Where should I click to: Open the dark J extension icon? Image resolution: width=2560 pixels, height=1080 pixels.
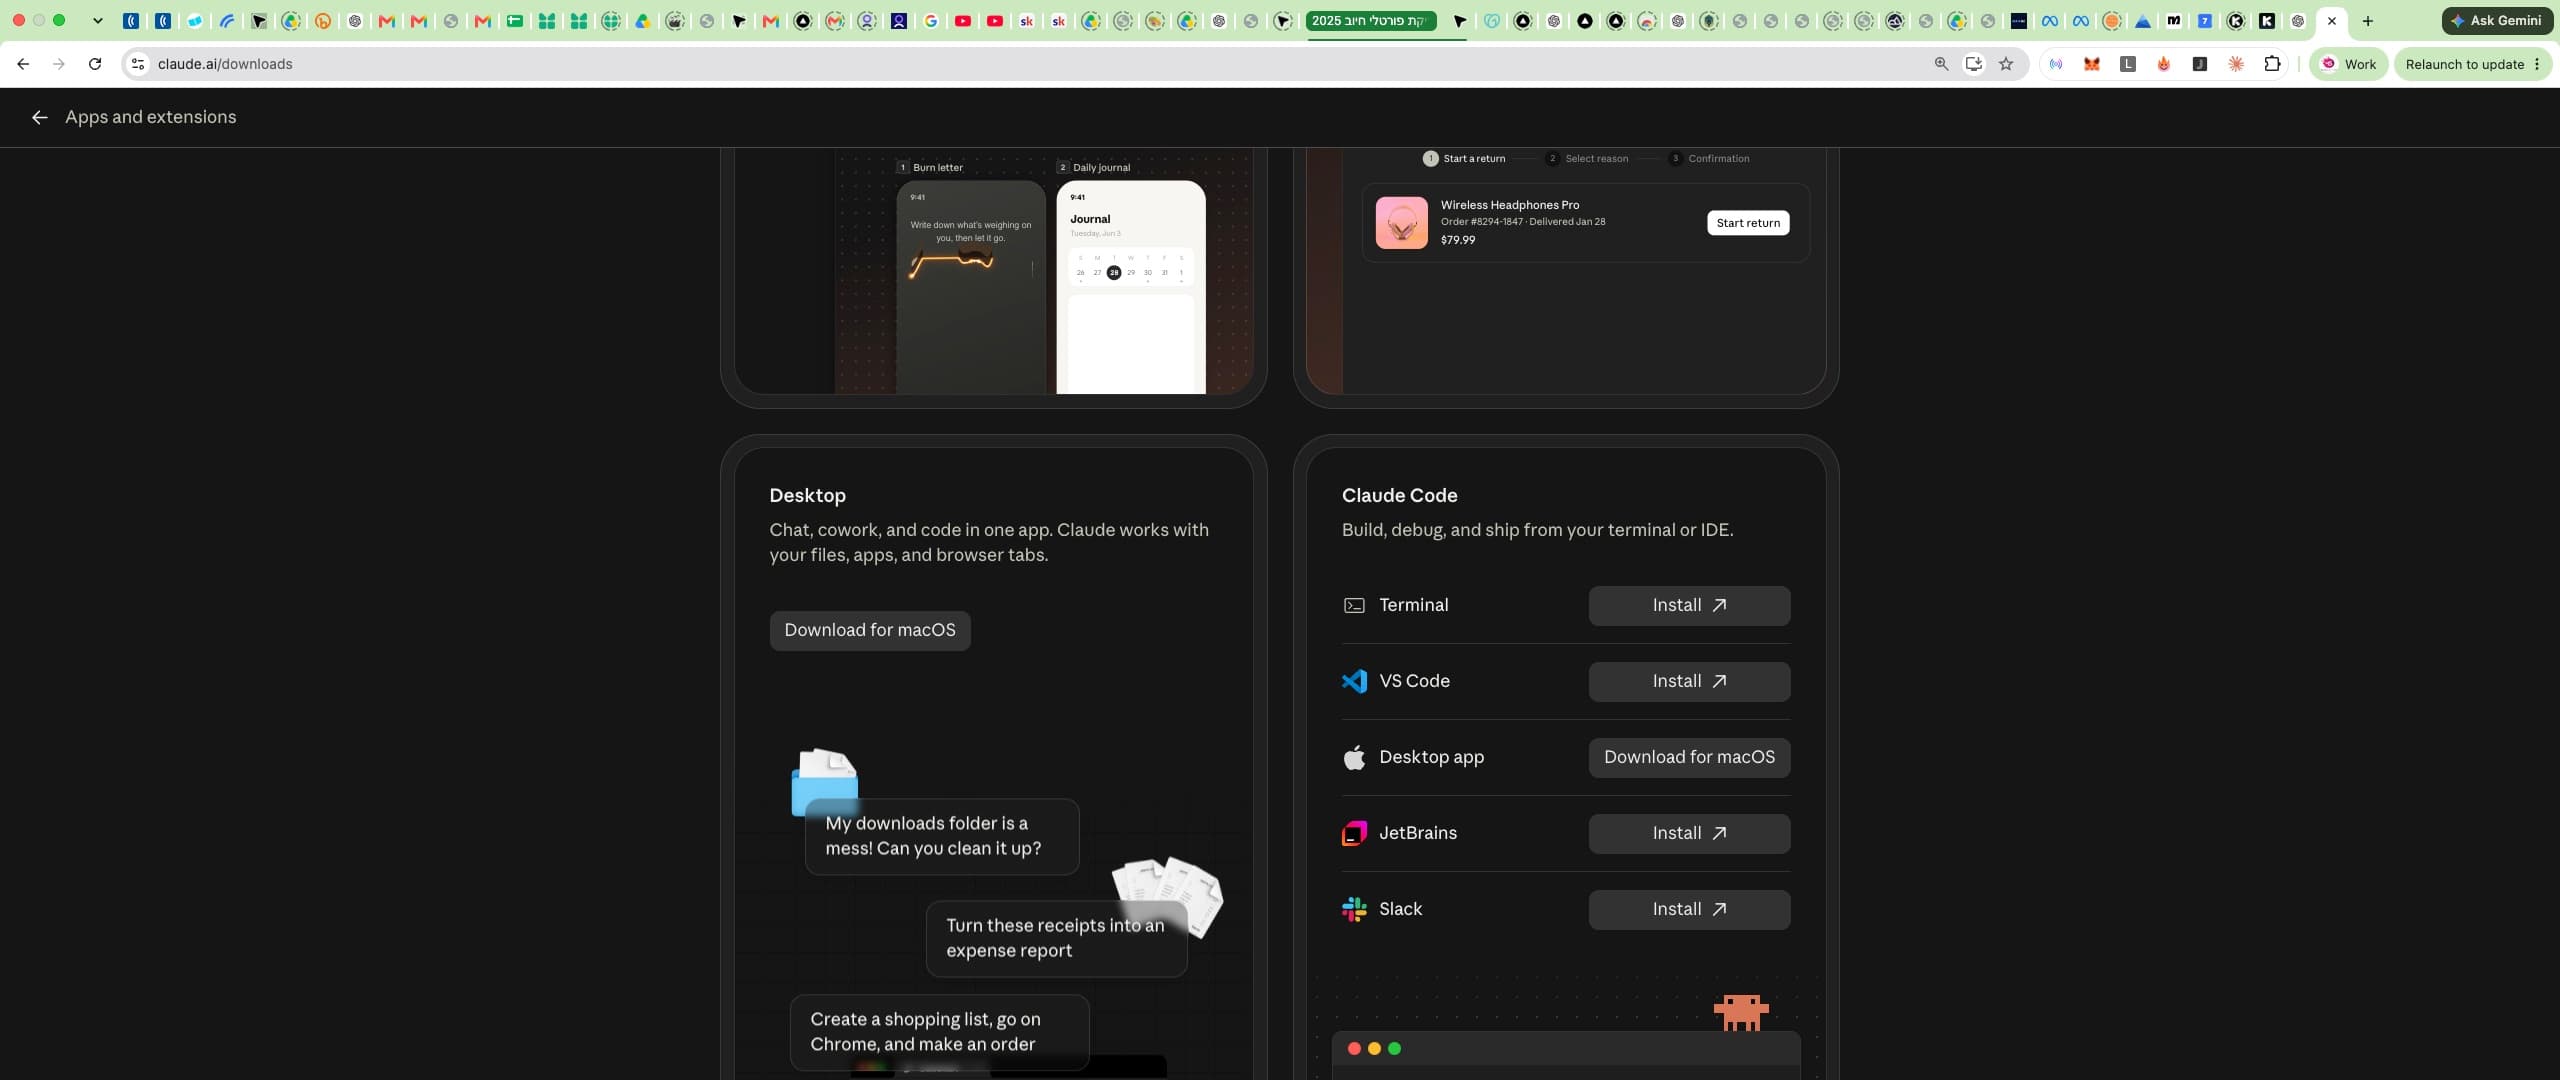coord(2199,64)
